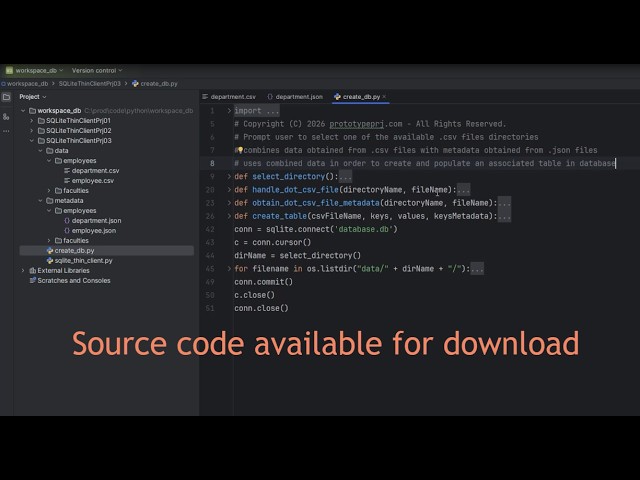Unfold the create_table function
The height and width of the screenshot is (480, 640).
pyautogui.click(x=229, y=216)
